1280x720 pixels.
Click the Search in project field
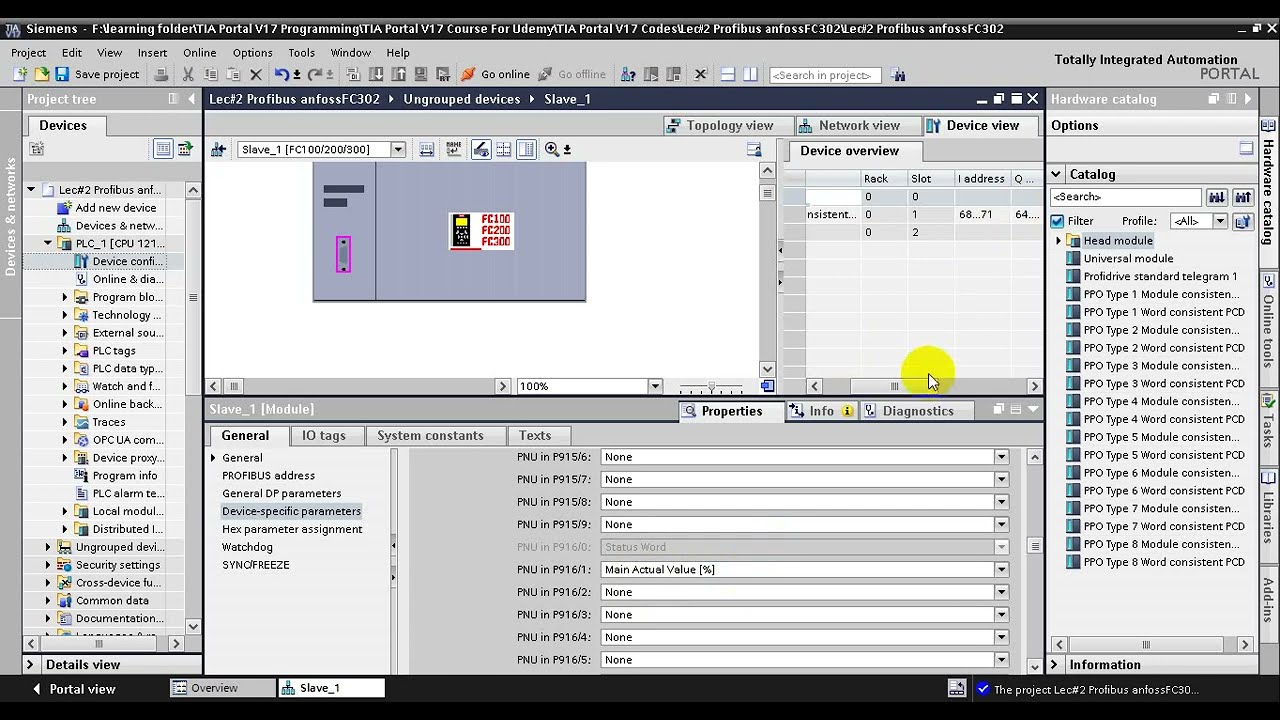coord(825,75)
